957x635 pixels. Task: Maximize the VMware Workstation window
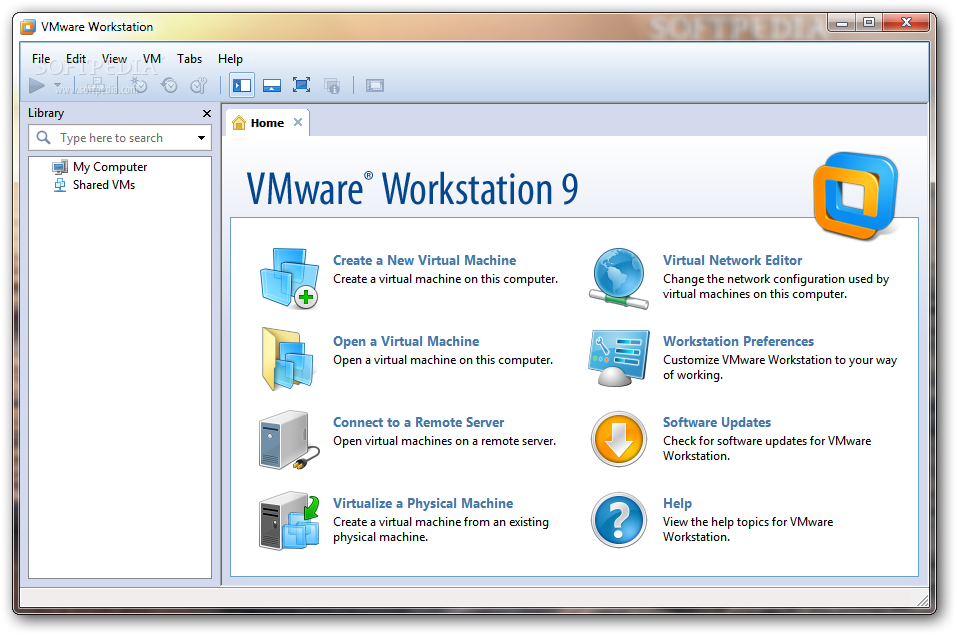click(869, 23)
